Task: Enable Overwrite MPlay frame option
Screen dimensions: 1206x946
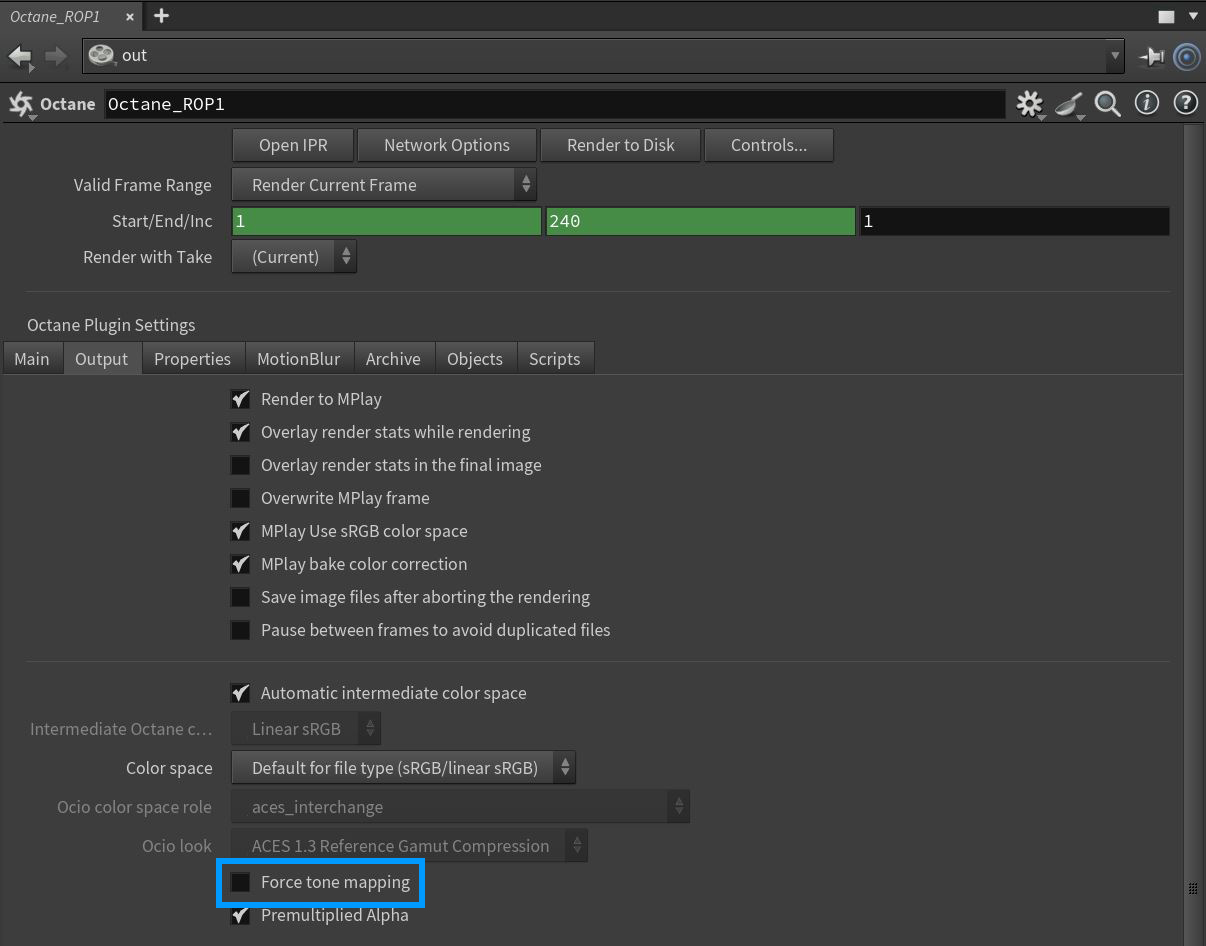Action: tap(241, 498)
